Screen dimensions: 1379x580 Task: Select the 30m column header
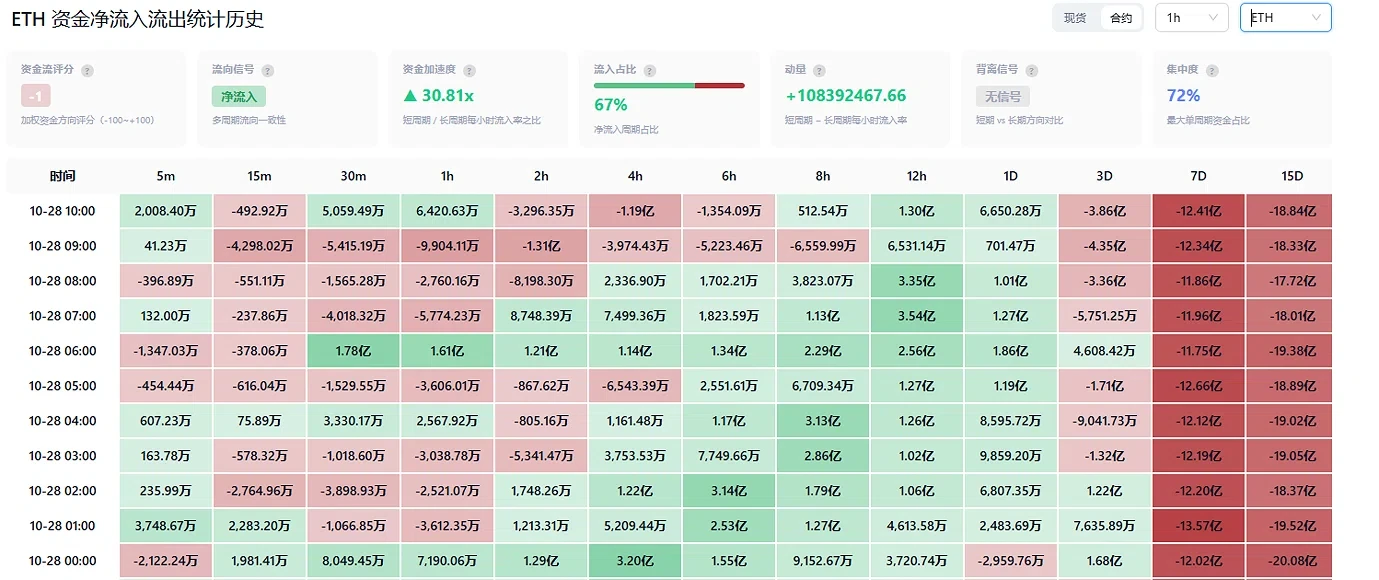pos(353,176)
